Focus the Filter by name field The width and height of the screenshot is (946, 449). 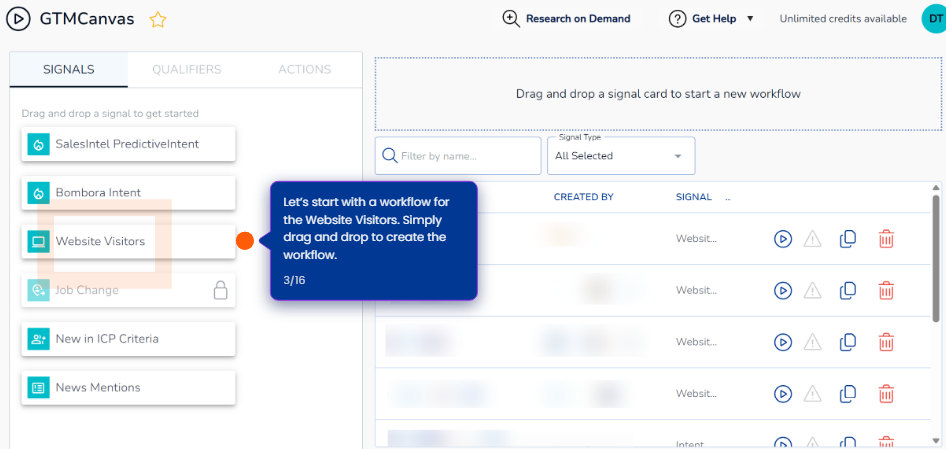[458, 156]
